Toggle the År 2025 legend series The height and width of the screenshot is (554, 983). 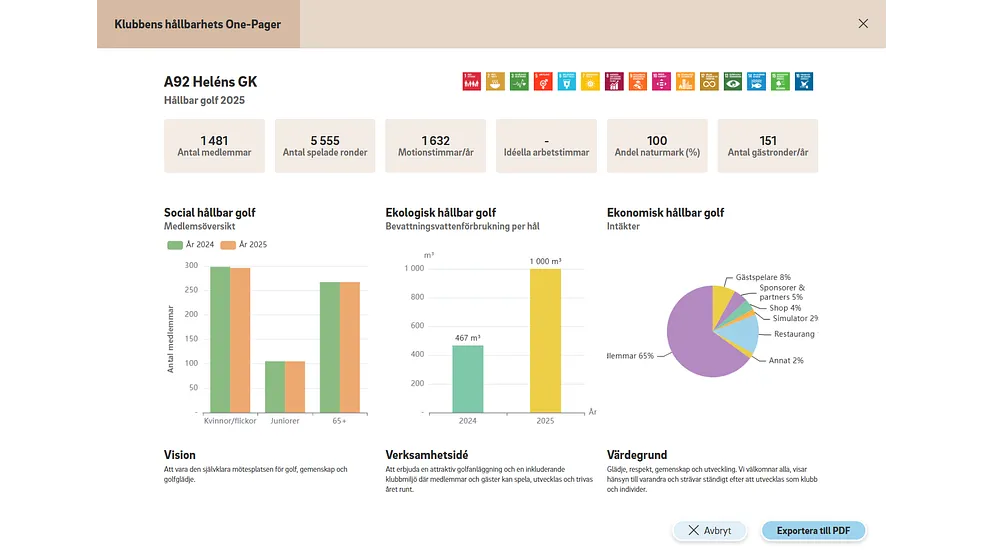(x=244, y=244)
